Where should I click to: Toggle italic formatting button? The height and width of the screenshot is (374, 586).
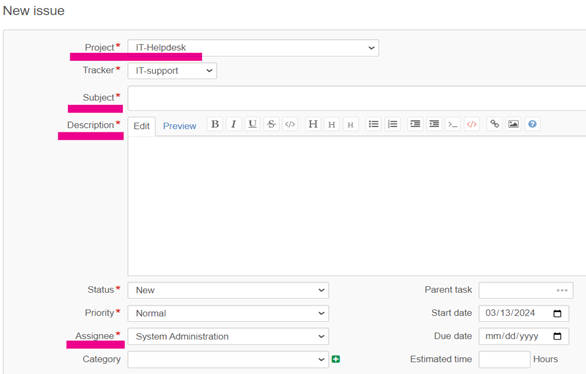(x=234, y=124)
